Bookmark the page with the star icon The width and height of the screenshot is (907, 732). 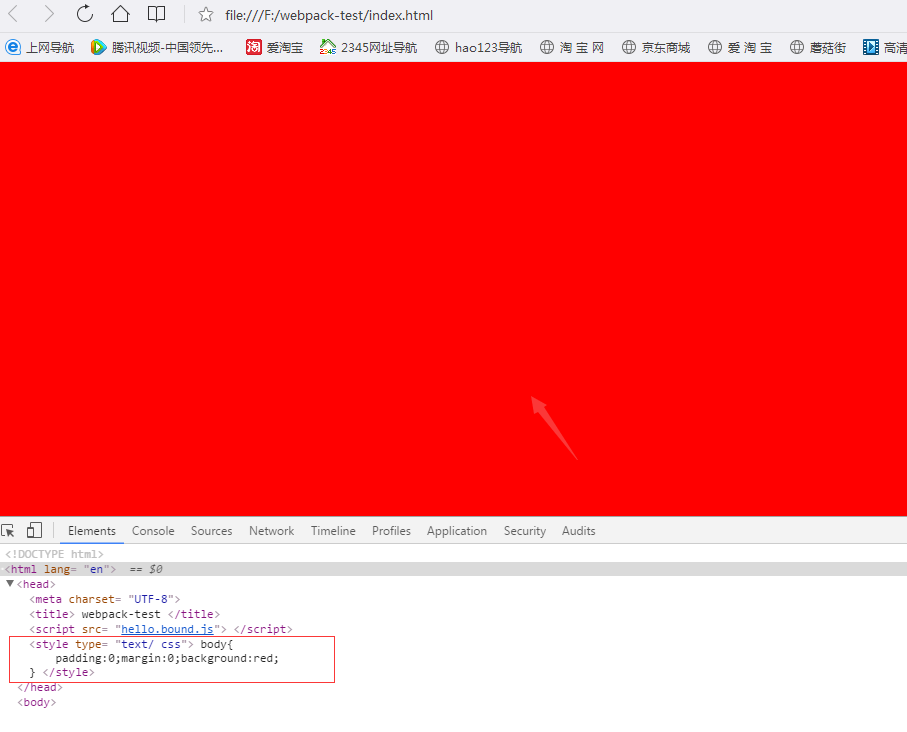[205, 14]
